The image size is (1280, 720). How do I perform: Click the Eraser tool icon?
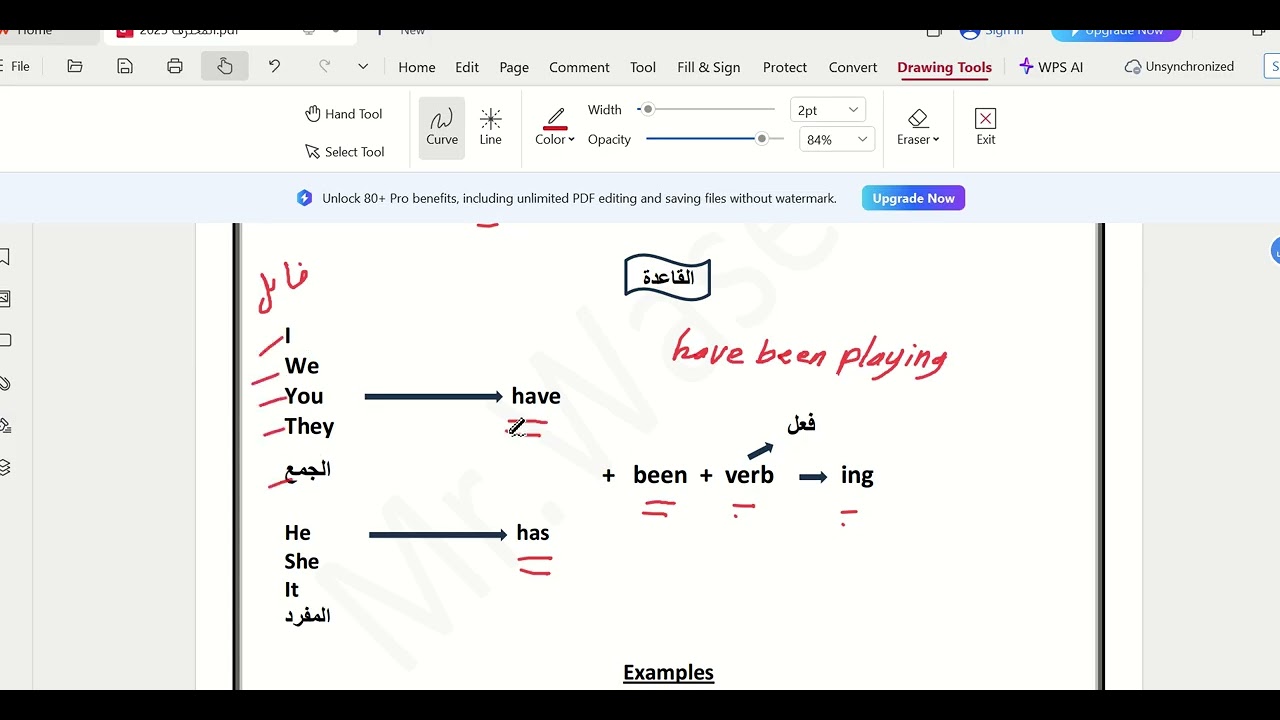click(918, 118)
